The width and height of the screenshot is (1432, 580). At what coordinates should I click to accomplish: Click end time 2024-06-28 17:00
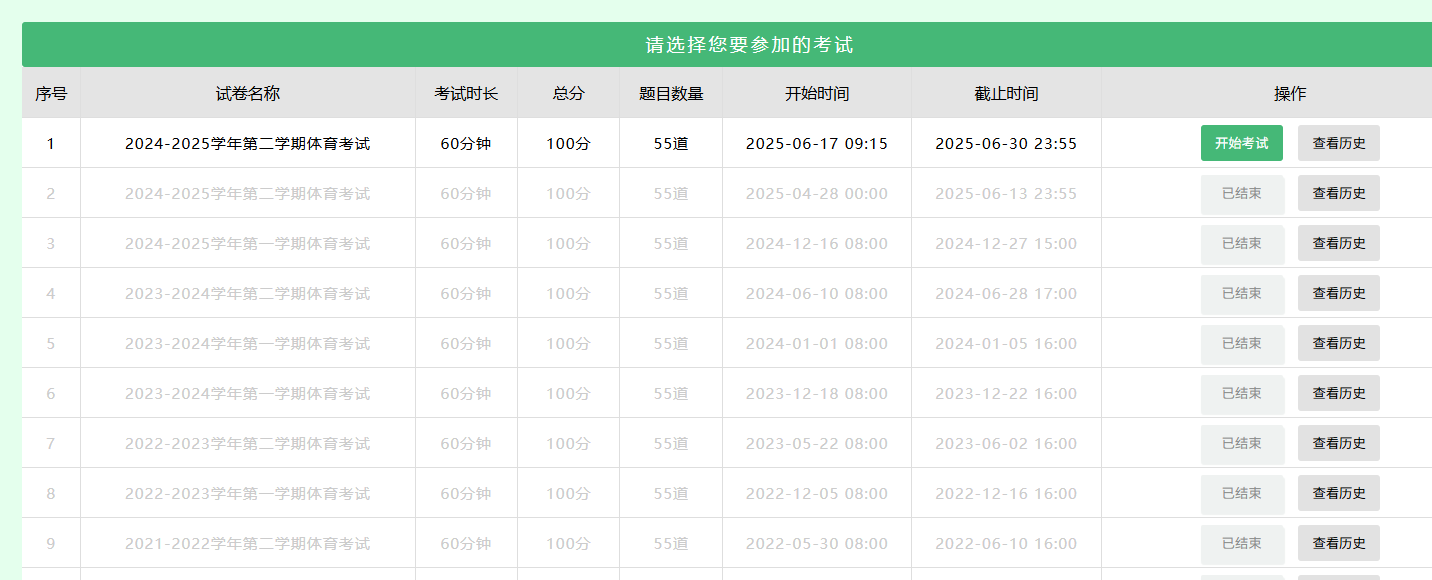[x=1006, y=294]
